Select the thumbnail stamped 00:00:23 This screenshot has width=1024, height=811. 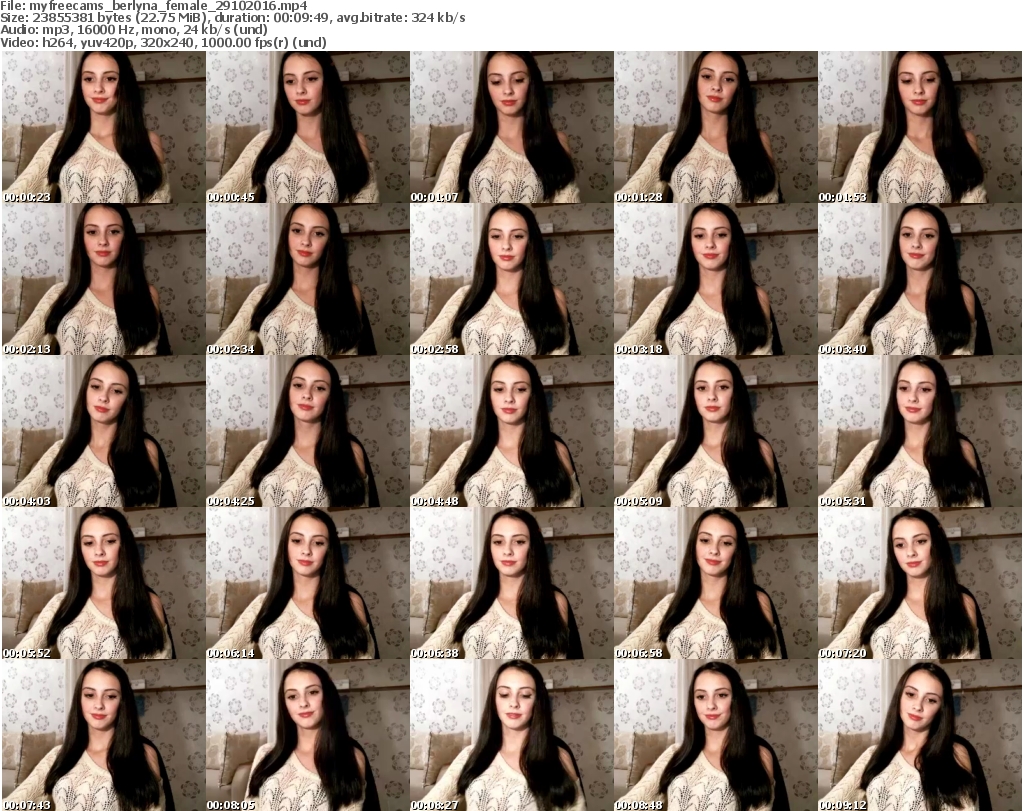[x=103, y=127]
